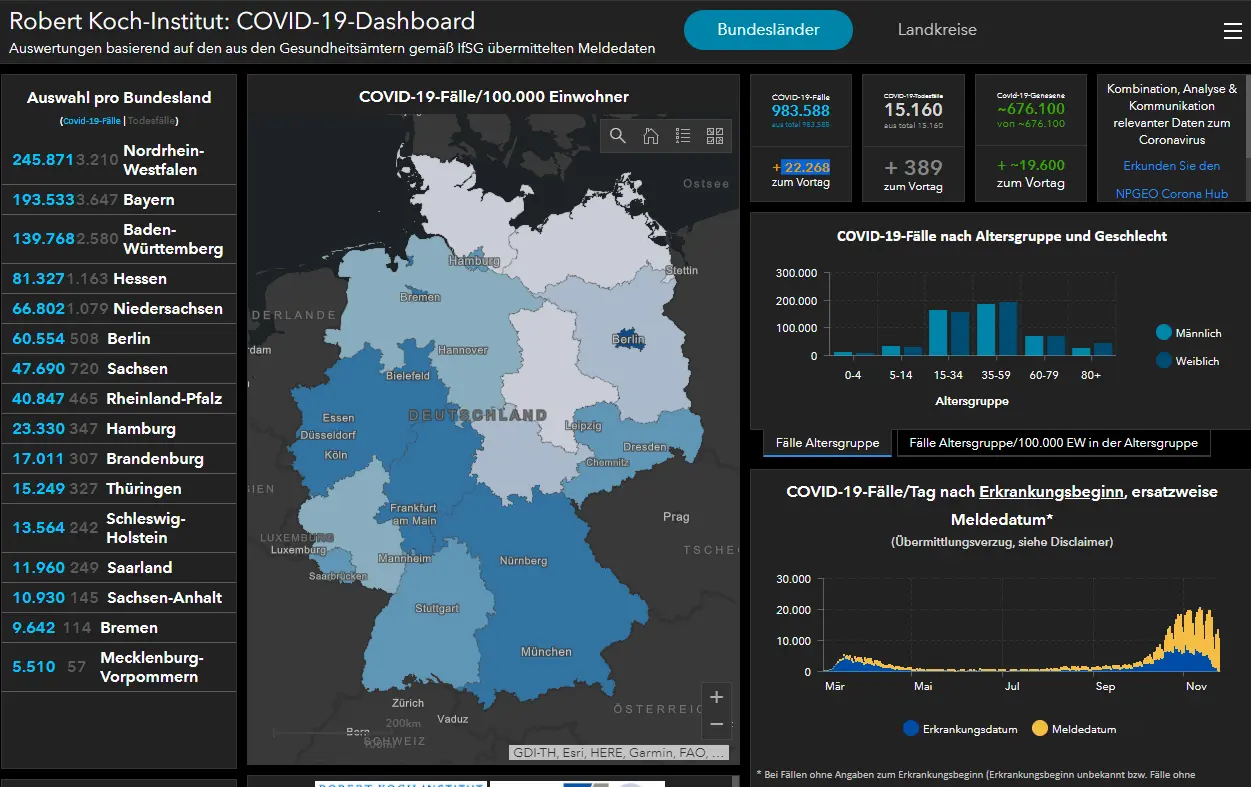Image resolution: width=1251 pixels, height=787 pixels.
Task: Open the map search tool
Action: 618,136
